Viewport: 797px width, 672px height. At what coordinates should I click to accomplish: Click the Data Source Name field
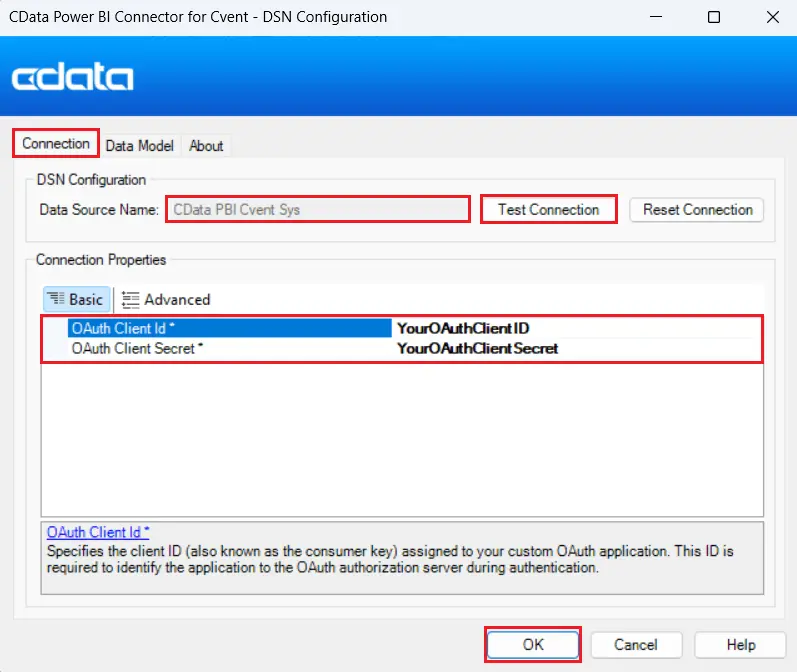(317, 210)
